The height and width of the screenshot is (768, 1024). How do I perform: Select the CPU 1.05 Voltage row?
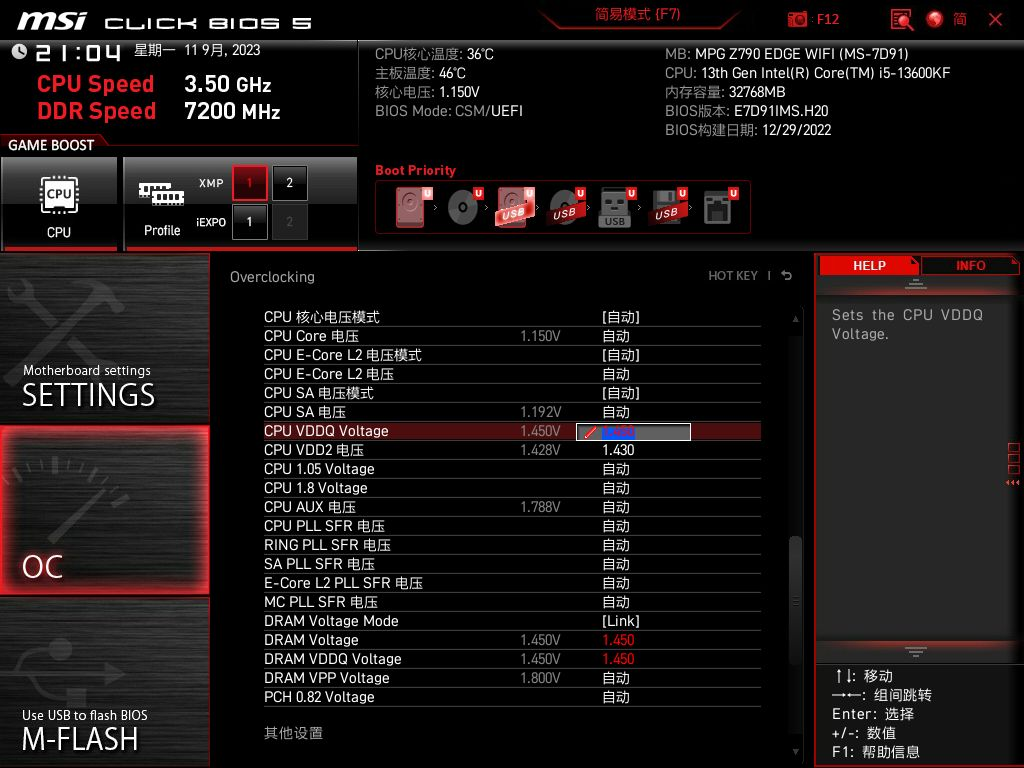(512, 469)
